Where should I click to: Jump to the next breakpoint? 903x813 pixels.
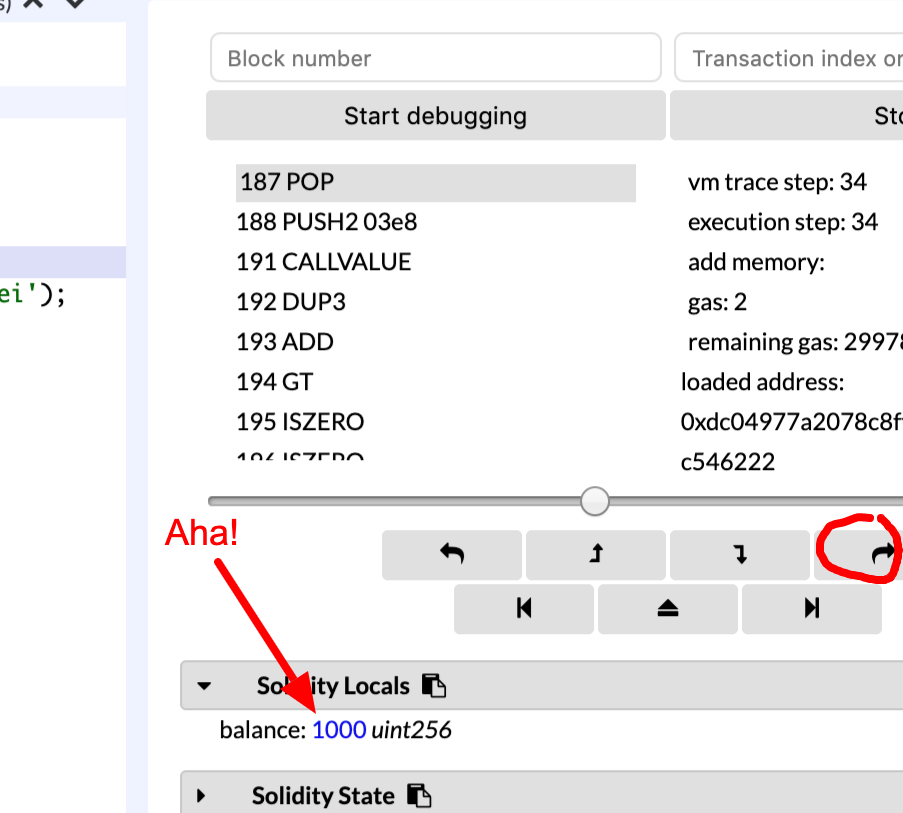point(812,609)
